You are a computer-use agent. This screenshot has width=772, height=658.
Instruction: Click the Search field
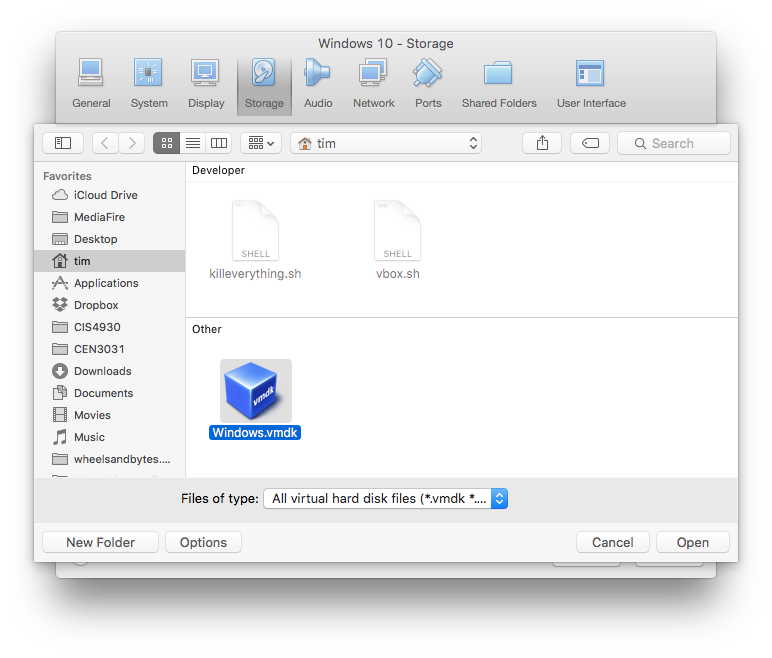pos(674,143)
